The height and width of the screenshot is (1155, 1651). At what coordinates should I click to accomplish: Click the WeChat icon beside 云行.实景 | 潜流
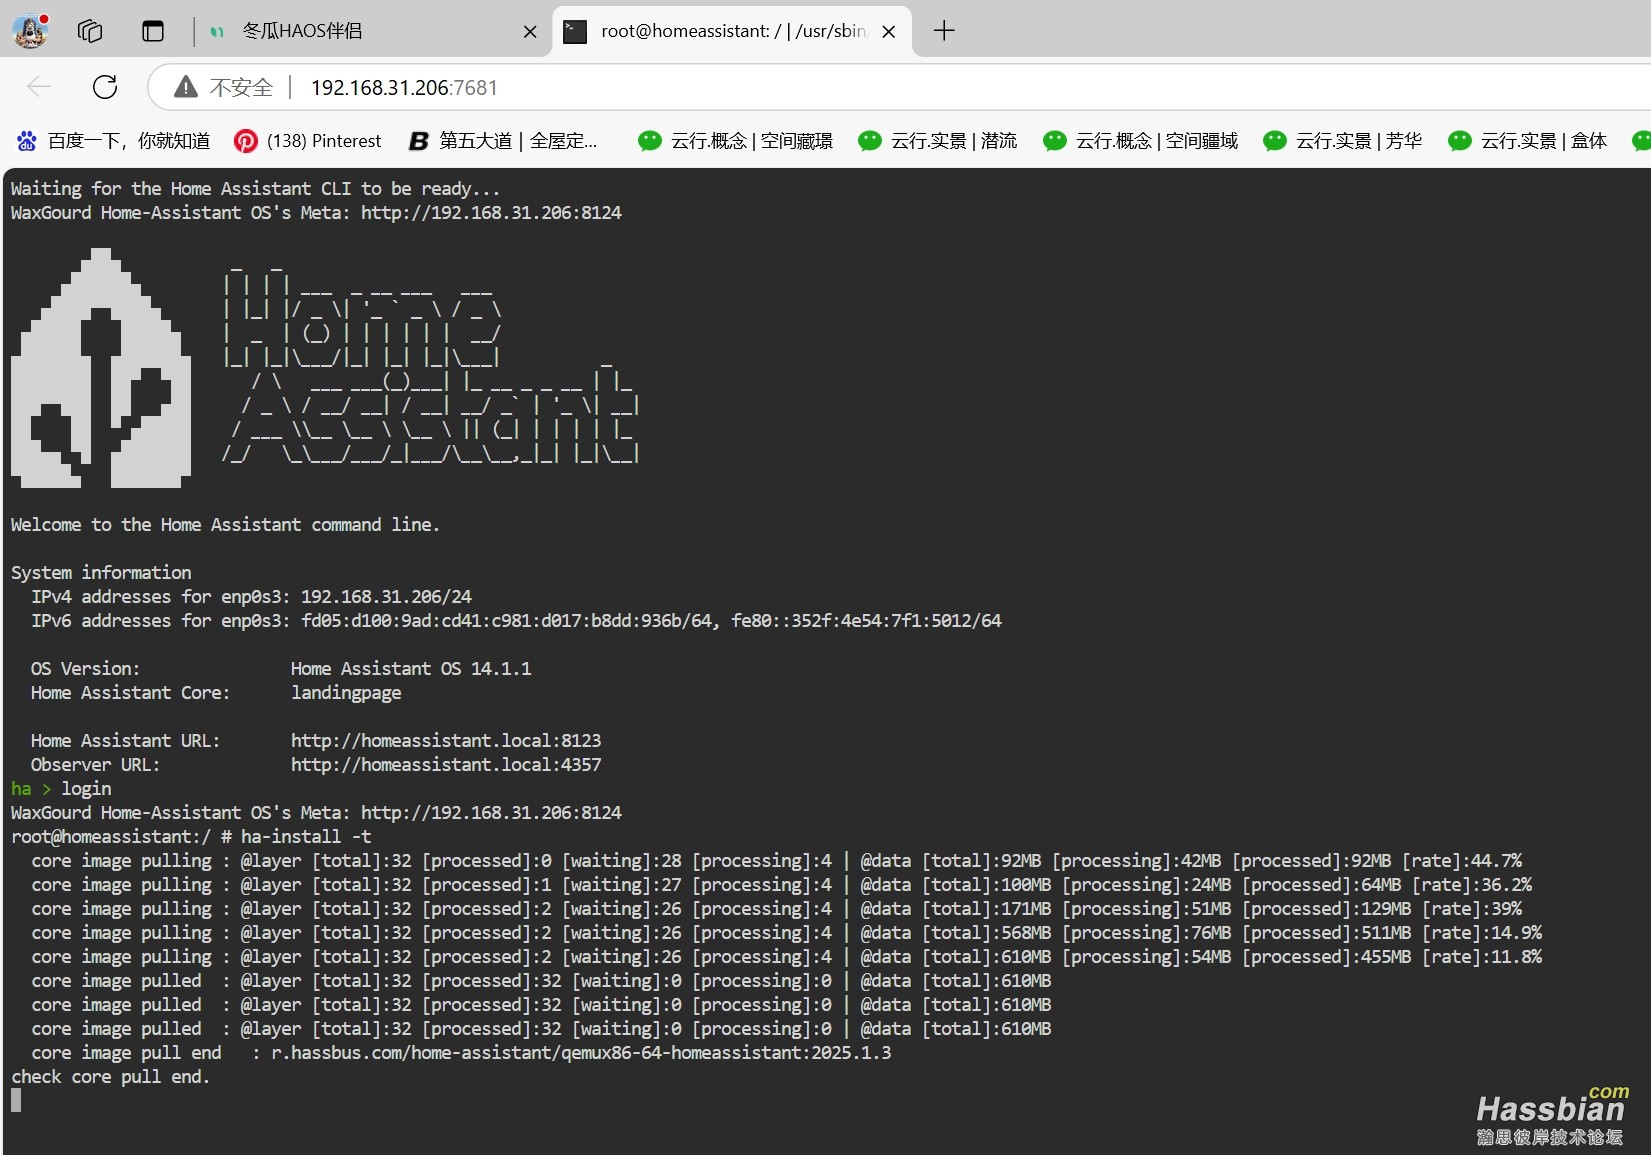click(x=870, y=141)
